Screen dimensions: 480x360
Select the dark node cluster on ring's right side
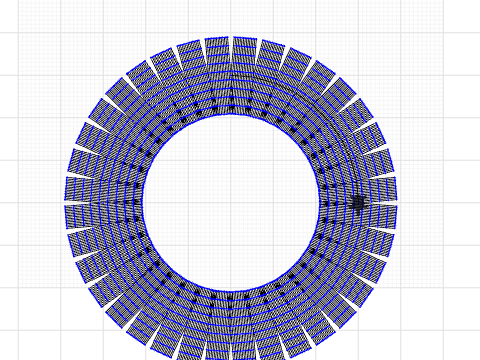coord(359,202)
